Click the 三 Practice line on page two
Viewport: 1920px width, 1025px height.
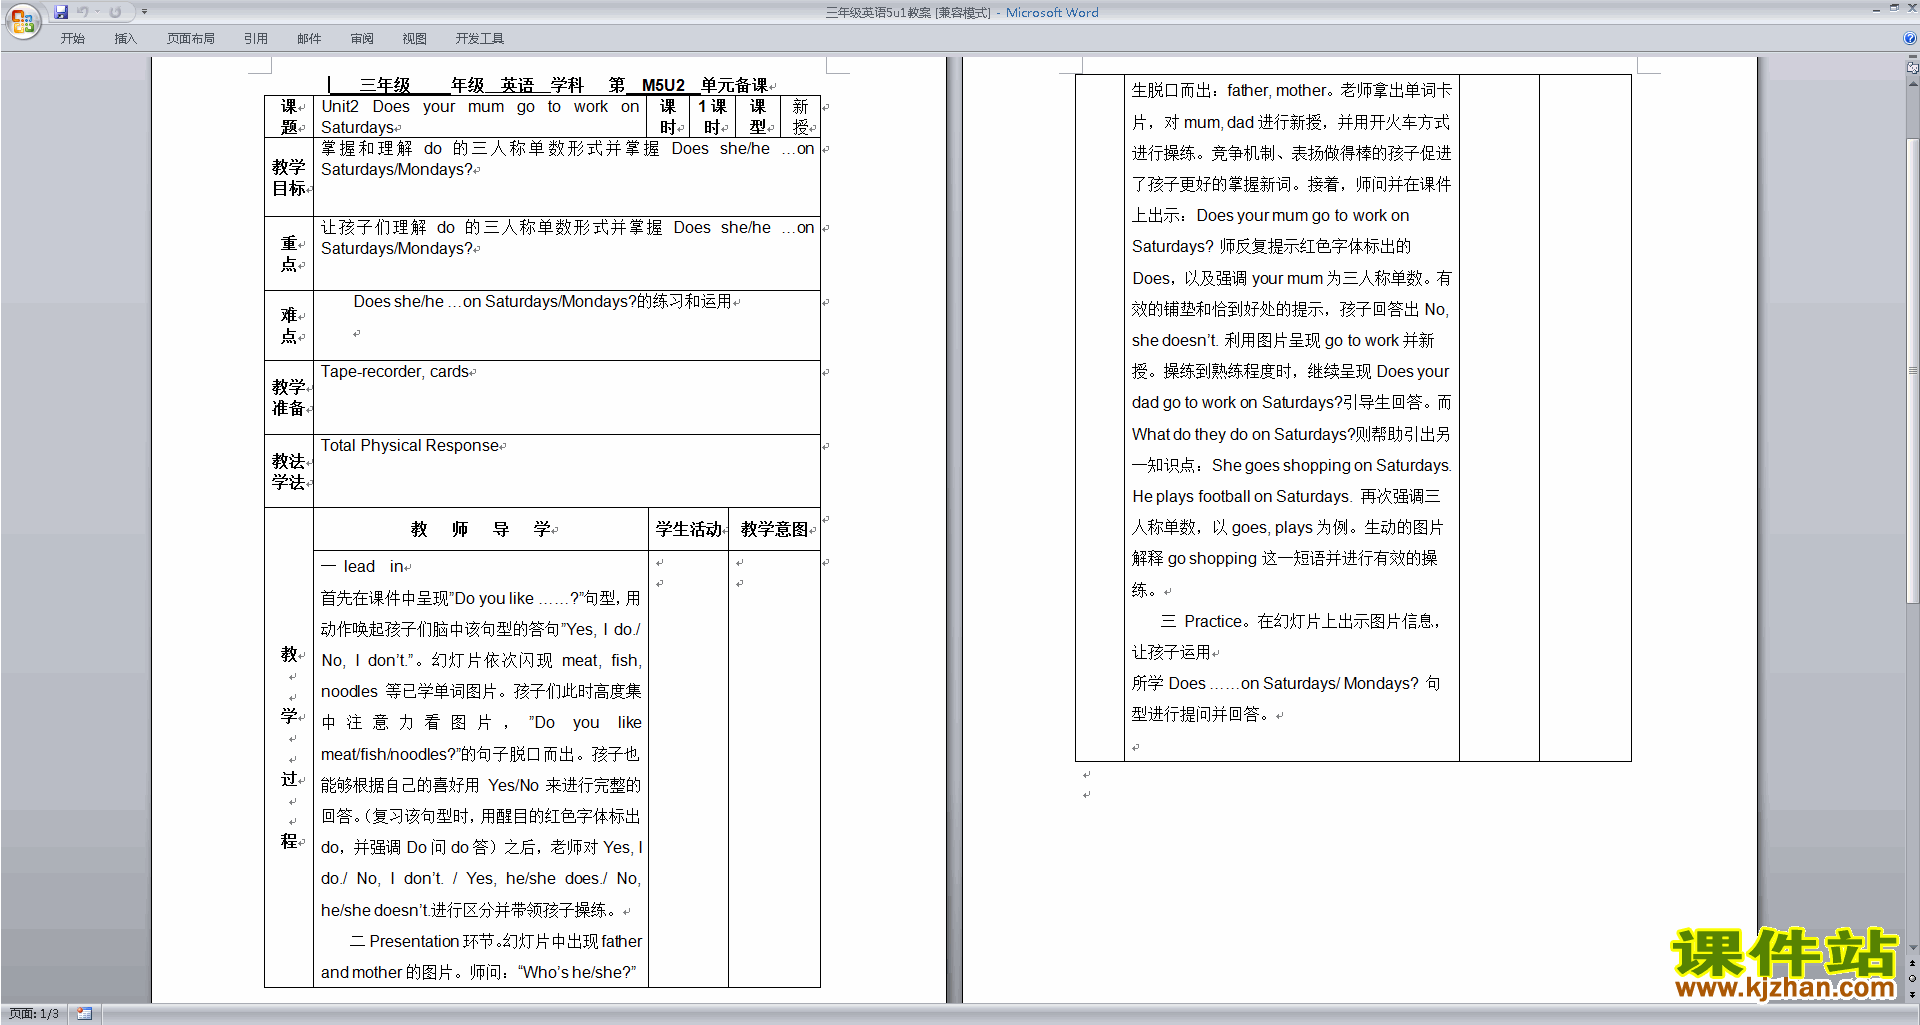click(1300, 622)
